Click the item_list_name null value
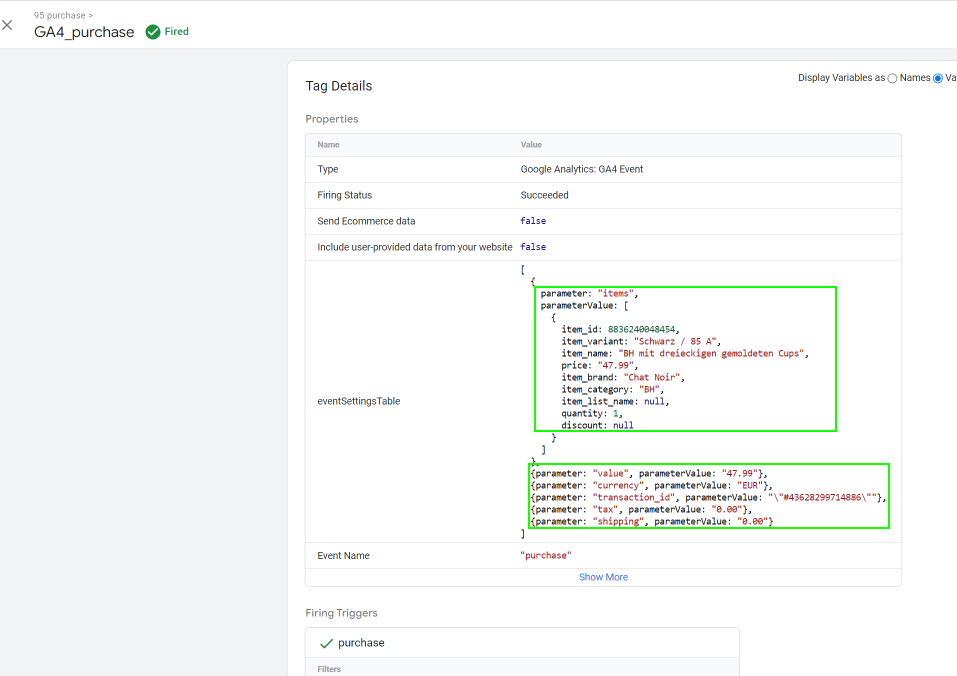The width and height of the screenshot is (957, 676). pyautogui.click(x=654, y=401)
